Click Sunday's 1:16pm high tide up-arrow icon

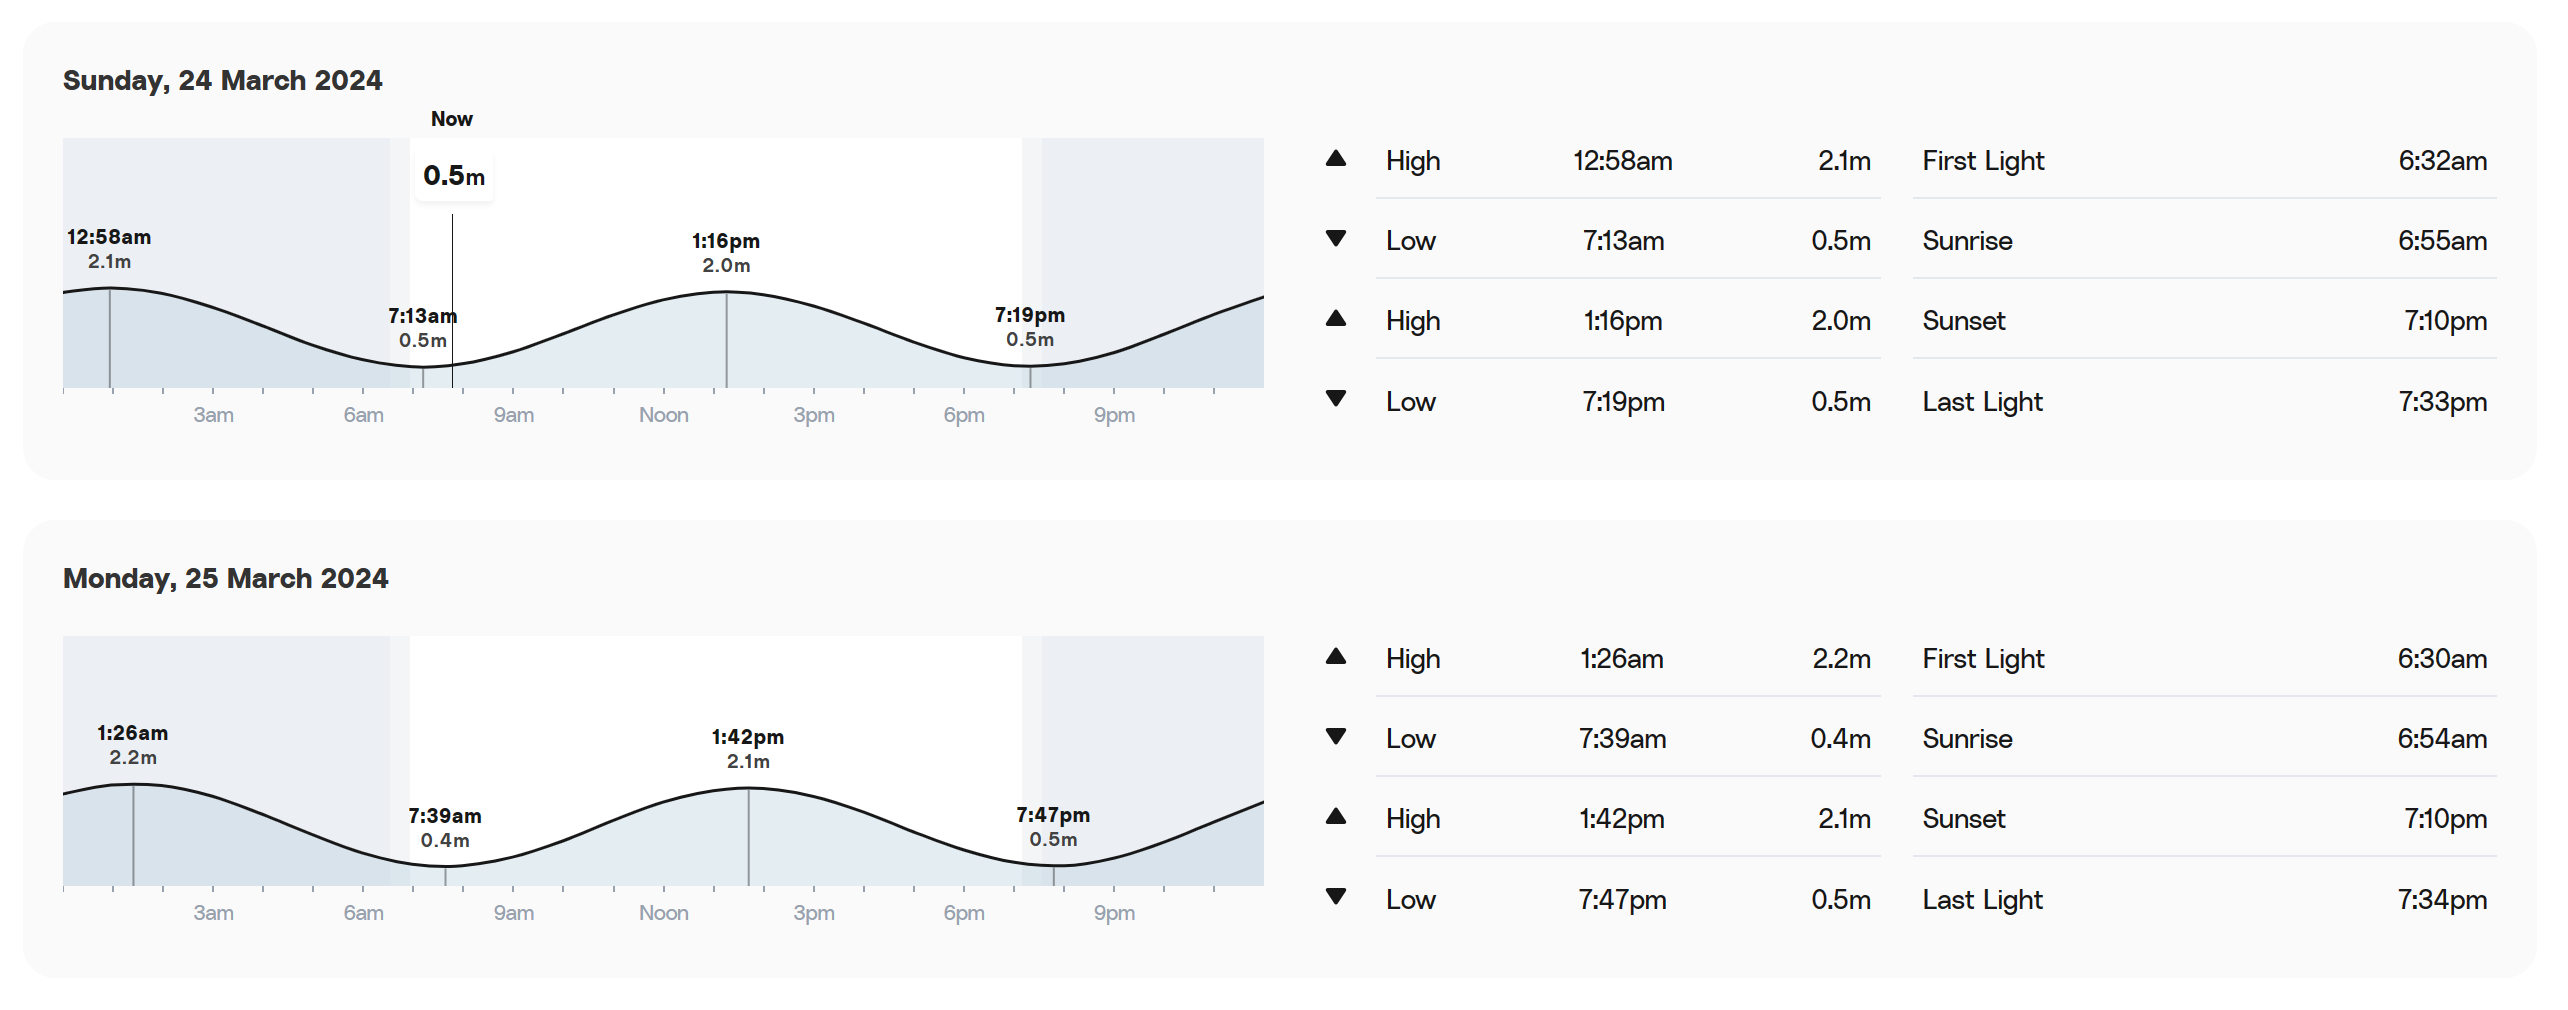point(1335,319)
